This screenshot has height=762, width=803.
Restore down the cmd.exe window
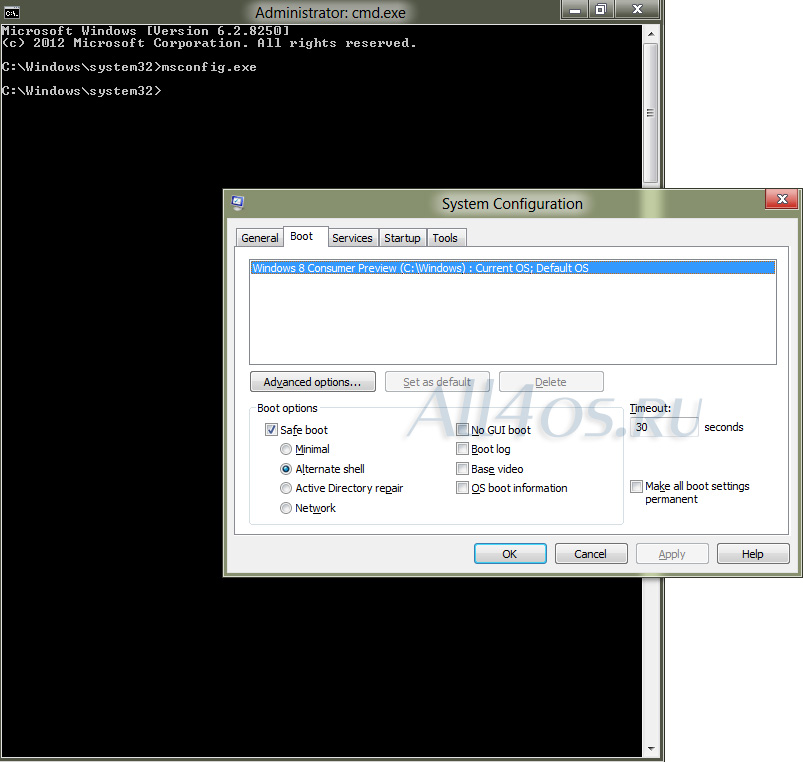601,10
